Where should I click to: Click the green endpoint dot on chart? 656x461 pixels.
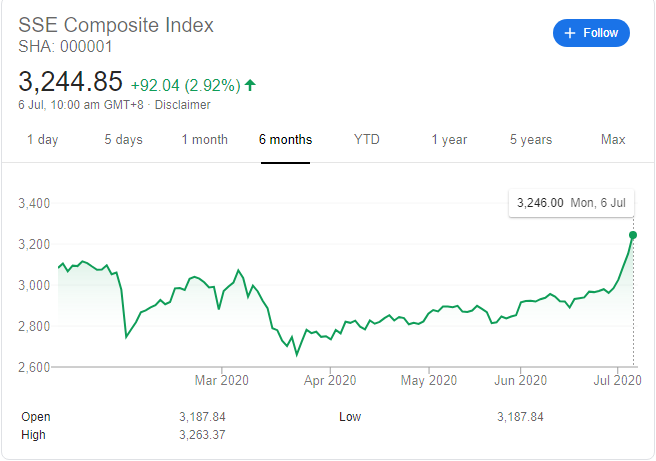click(633, 235)
